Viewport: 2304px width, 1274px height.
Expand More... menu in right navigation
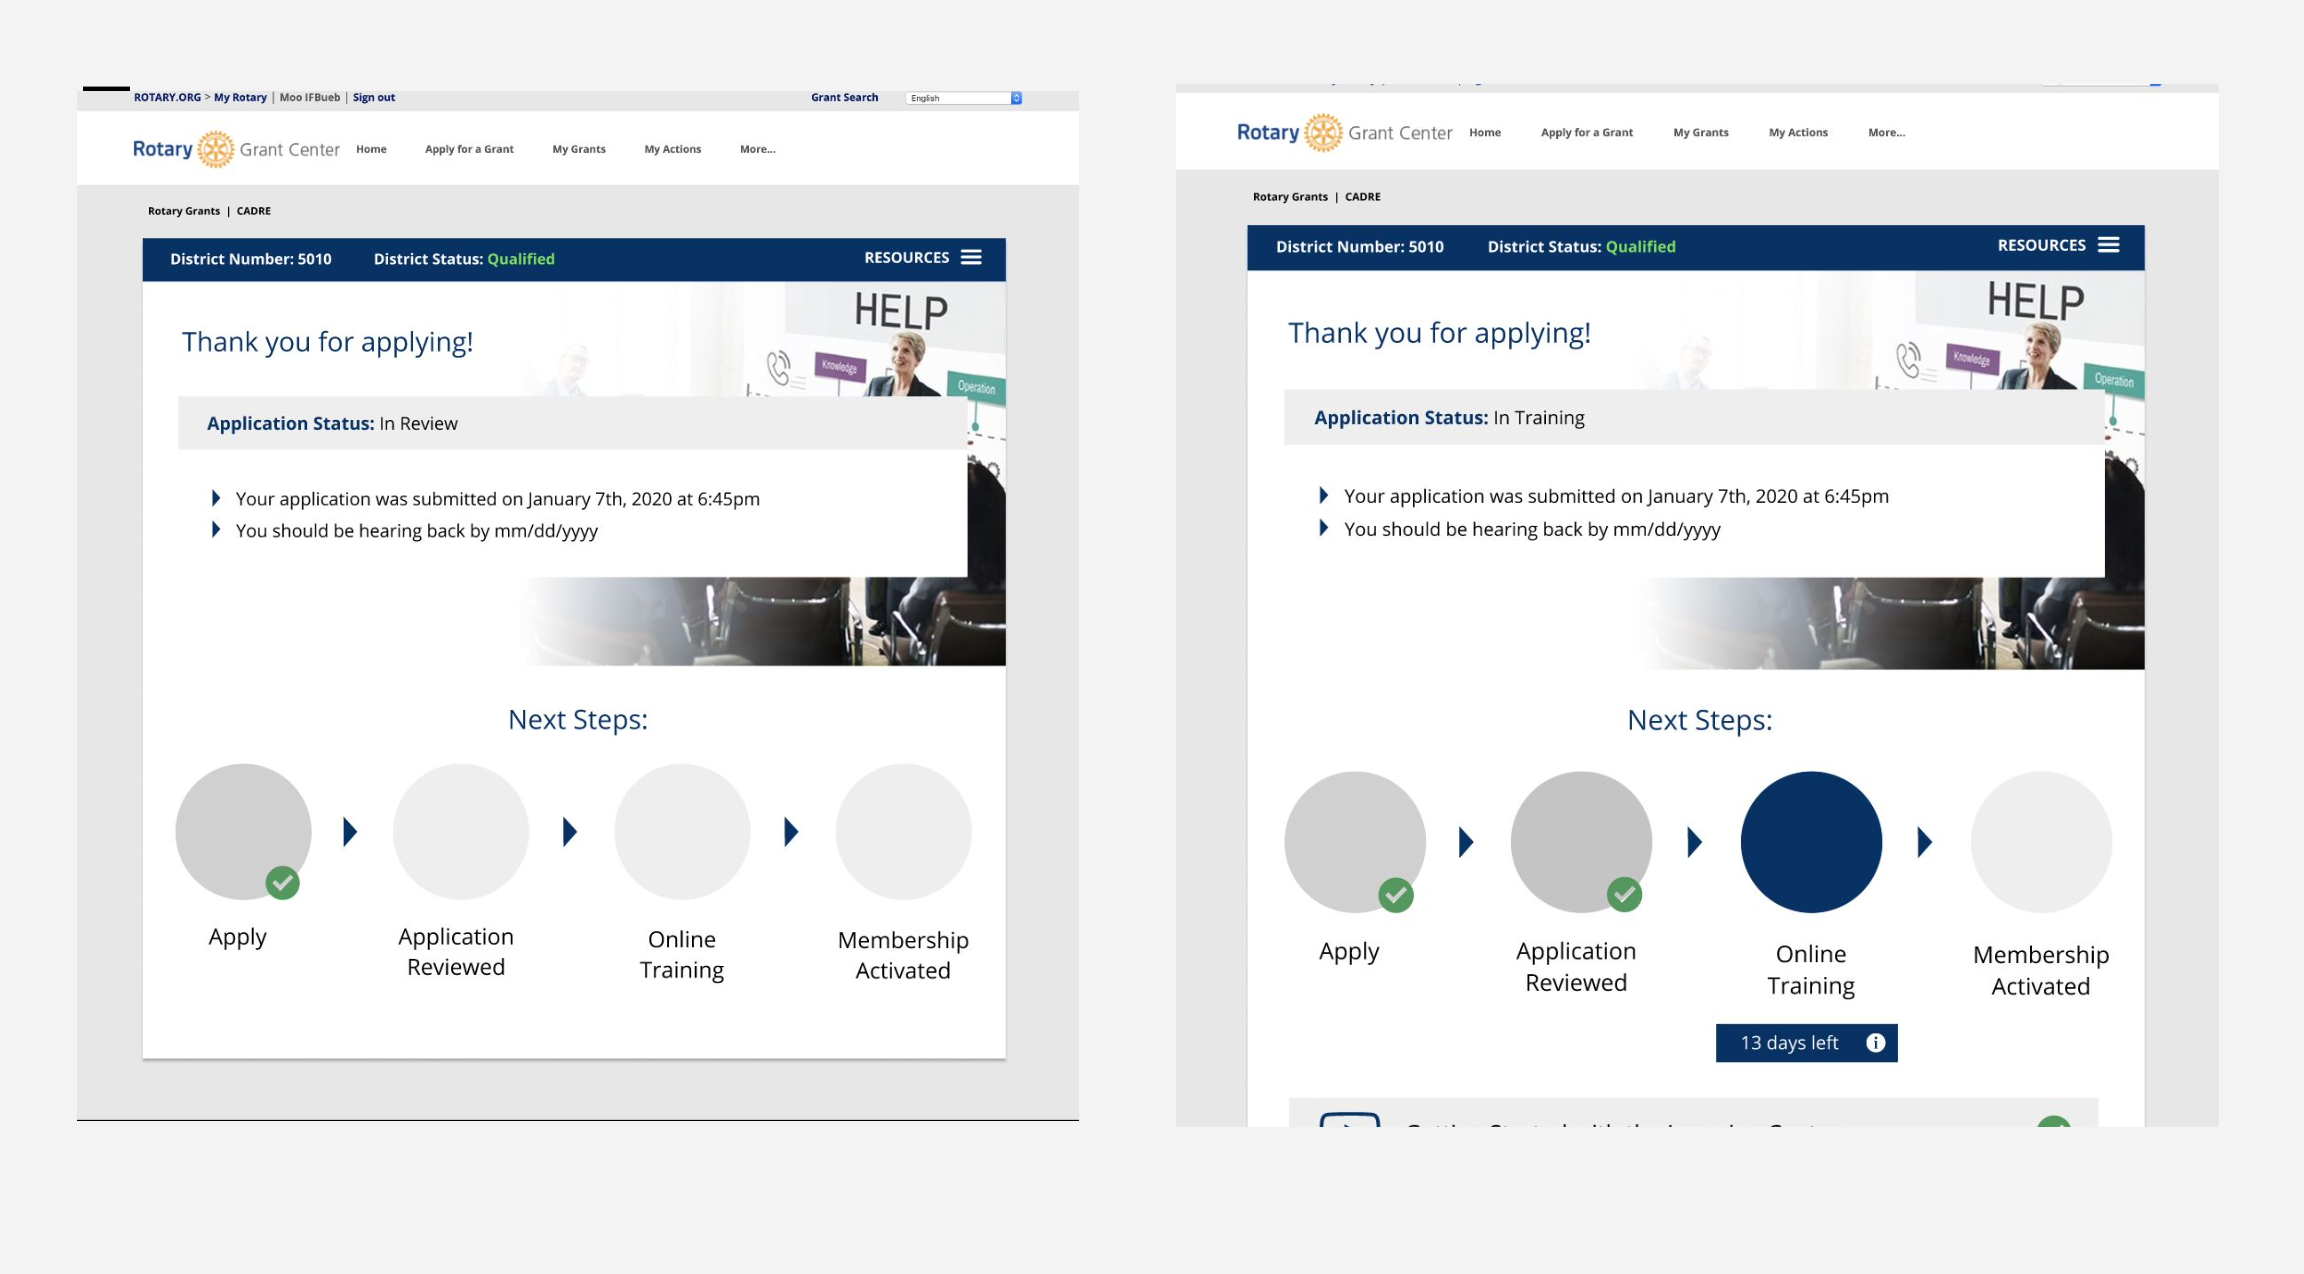click(1886, 132)
